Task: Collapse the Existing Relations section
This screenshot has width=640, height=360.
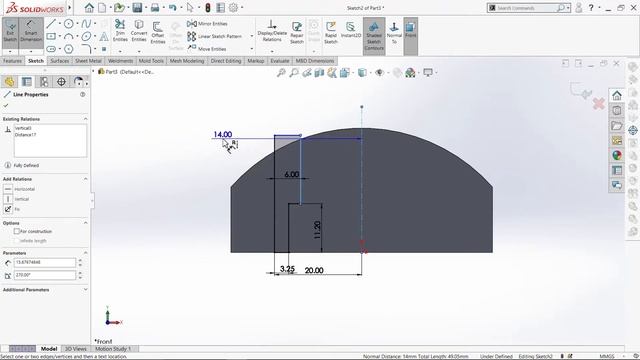Action: click(x=85, y=119)
